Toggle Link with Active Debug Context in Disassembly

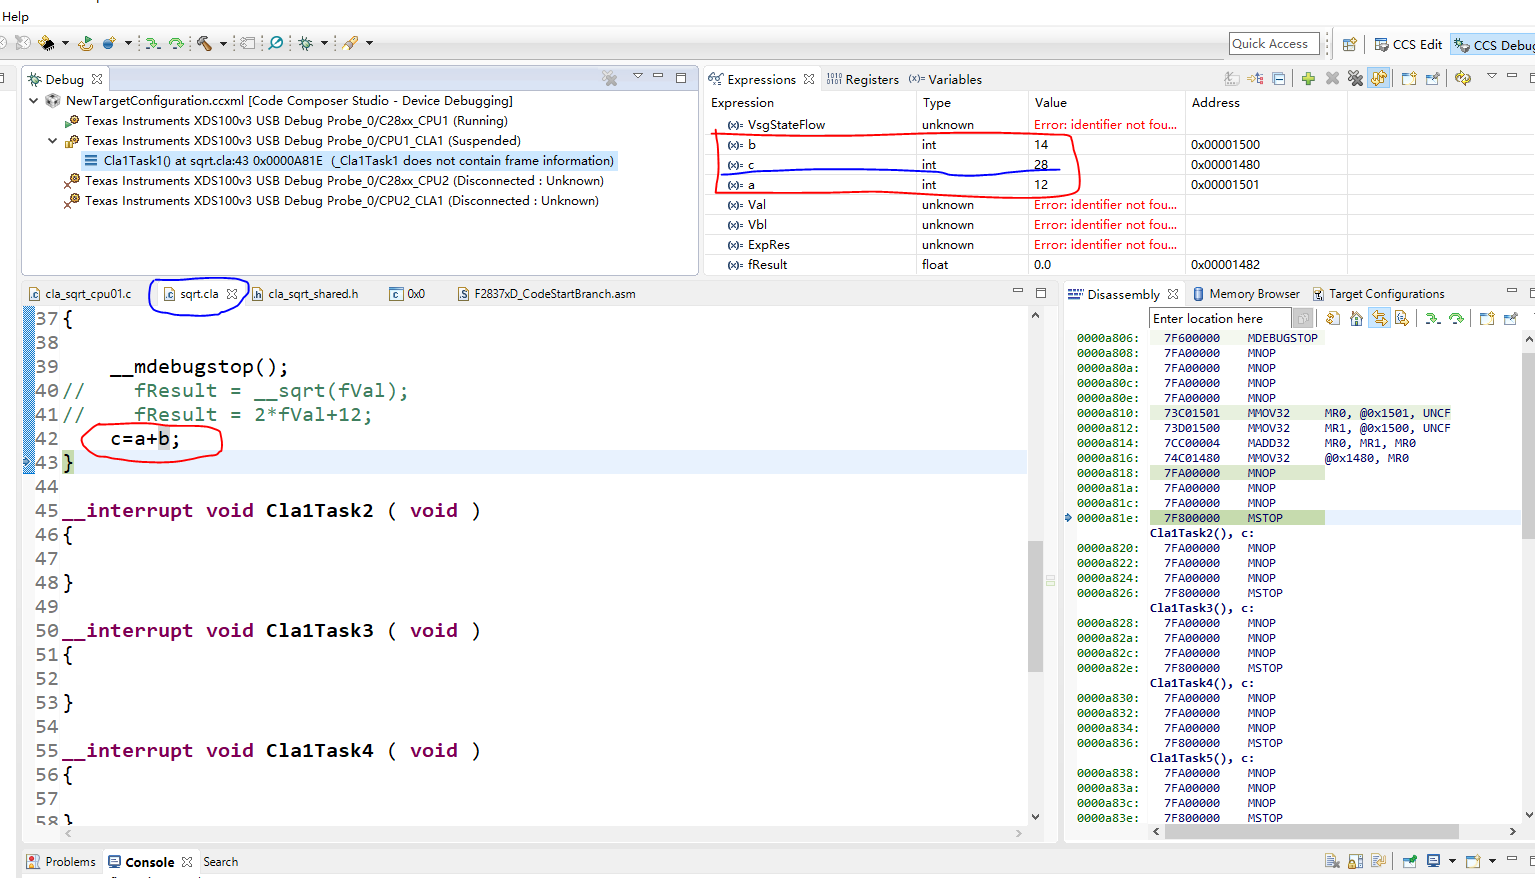click(1379, 318)
